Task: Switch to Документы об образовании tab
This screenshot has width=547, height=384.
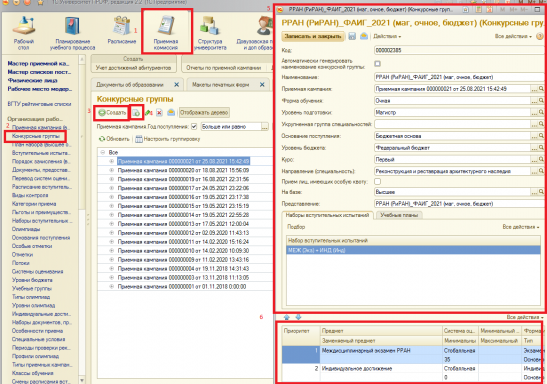Action: 130,85
